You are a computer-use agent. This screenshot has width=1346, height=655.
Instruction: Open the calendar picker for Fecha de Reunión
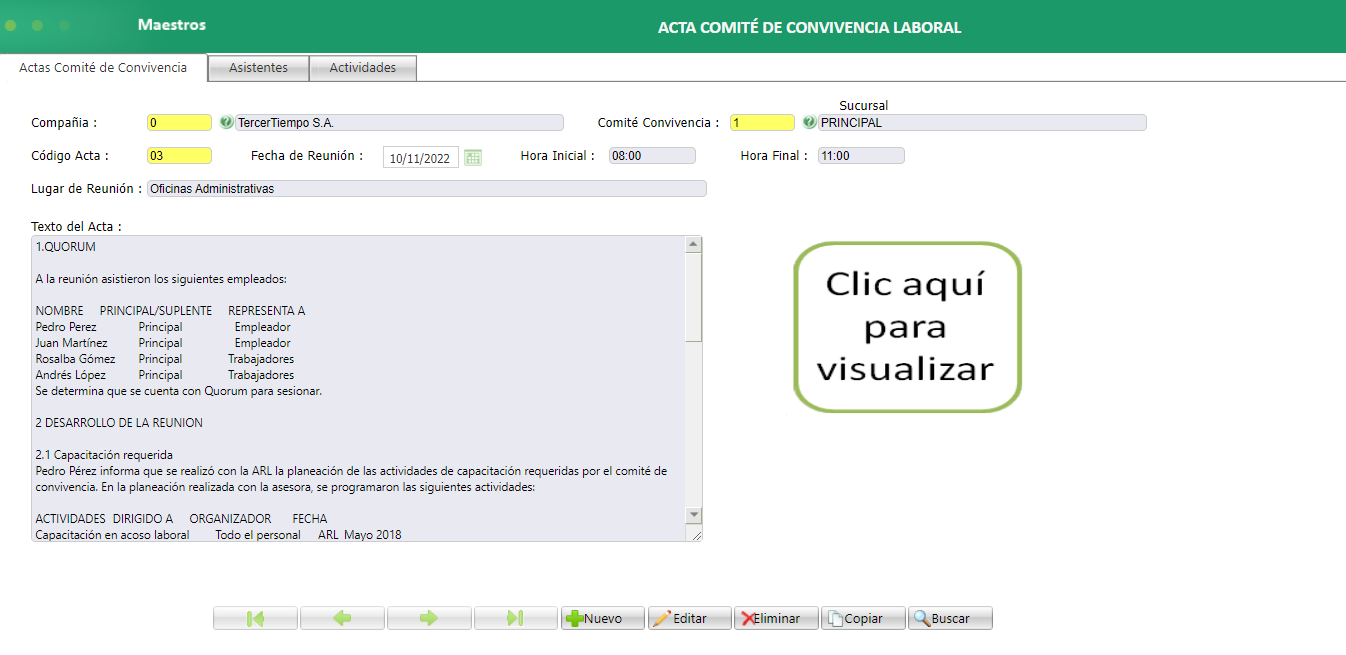coord(472,156)
